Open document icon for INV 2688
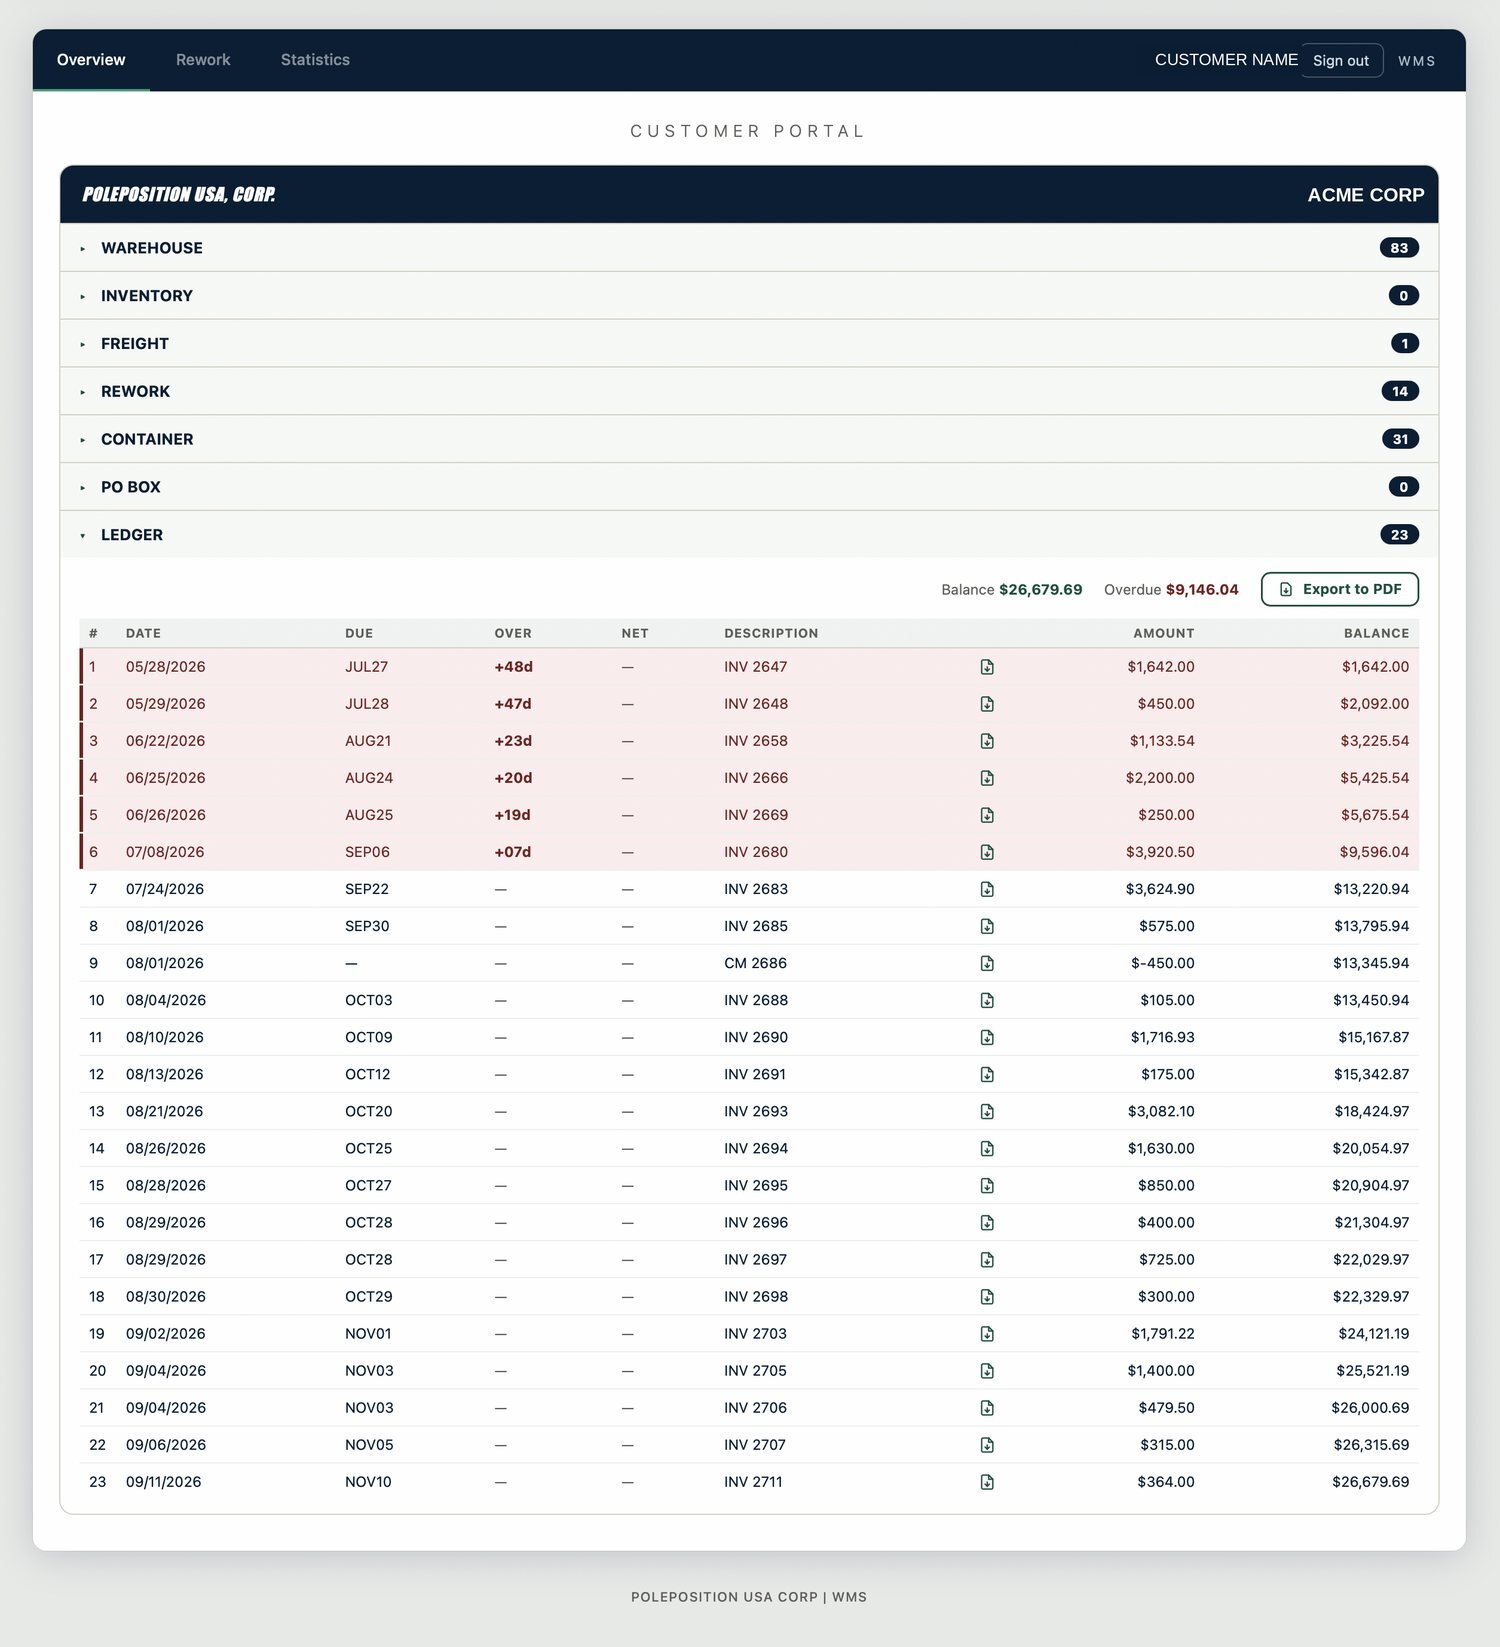Viewport: 1500px width, 1647px height. 987,1000
